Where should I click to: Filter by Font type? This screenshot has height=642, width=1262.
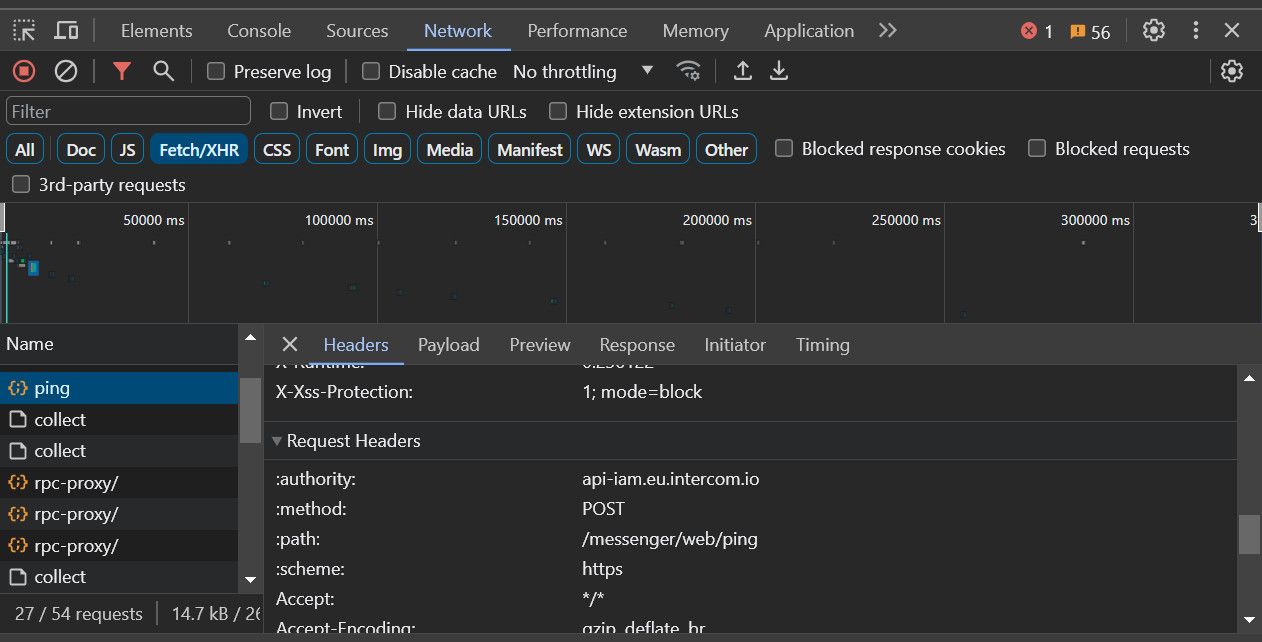tap(332, 150)
